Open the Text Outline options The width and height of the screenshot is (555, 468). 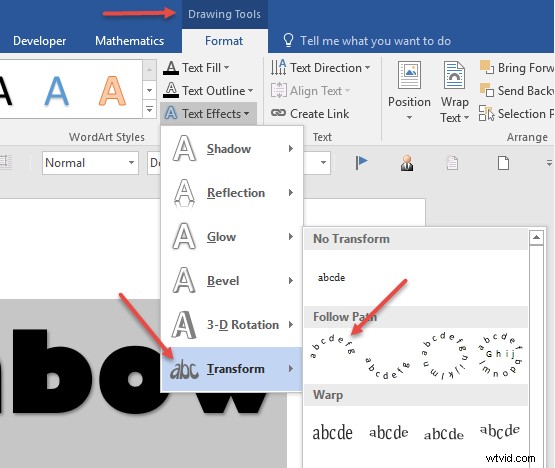(x=208, y=91)
